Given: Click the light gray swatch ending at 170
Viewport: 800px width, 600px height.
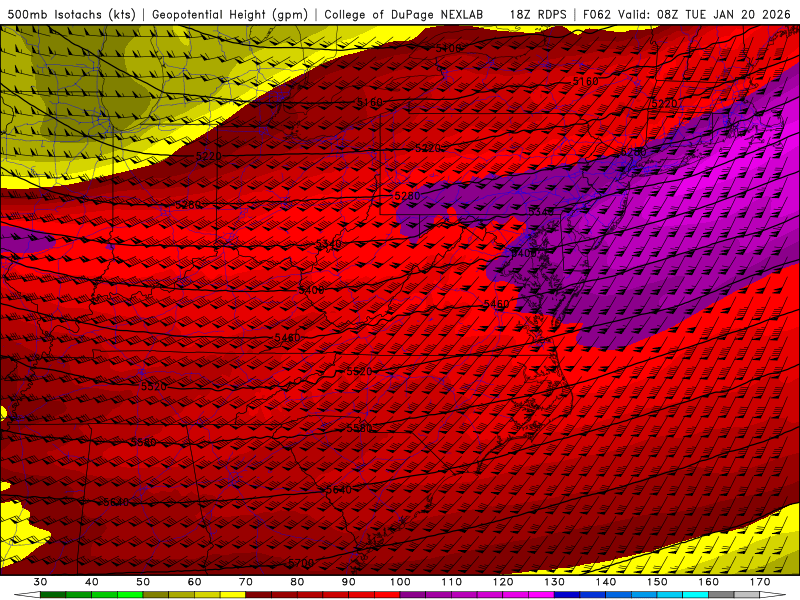Looking at the screenshot, I should tap(747, 594).
